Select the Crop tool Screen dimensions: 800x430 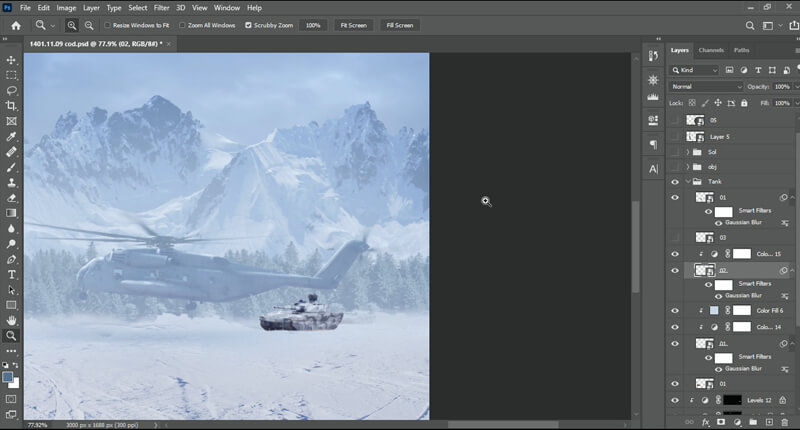click(11, 106)
